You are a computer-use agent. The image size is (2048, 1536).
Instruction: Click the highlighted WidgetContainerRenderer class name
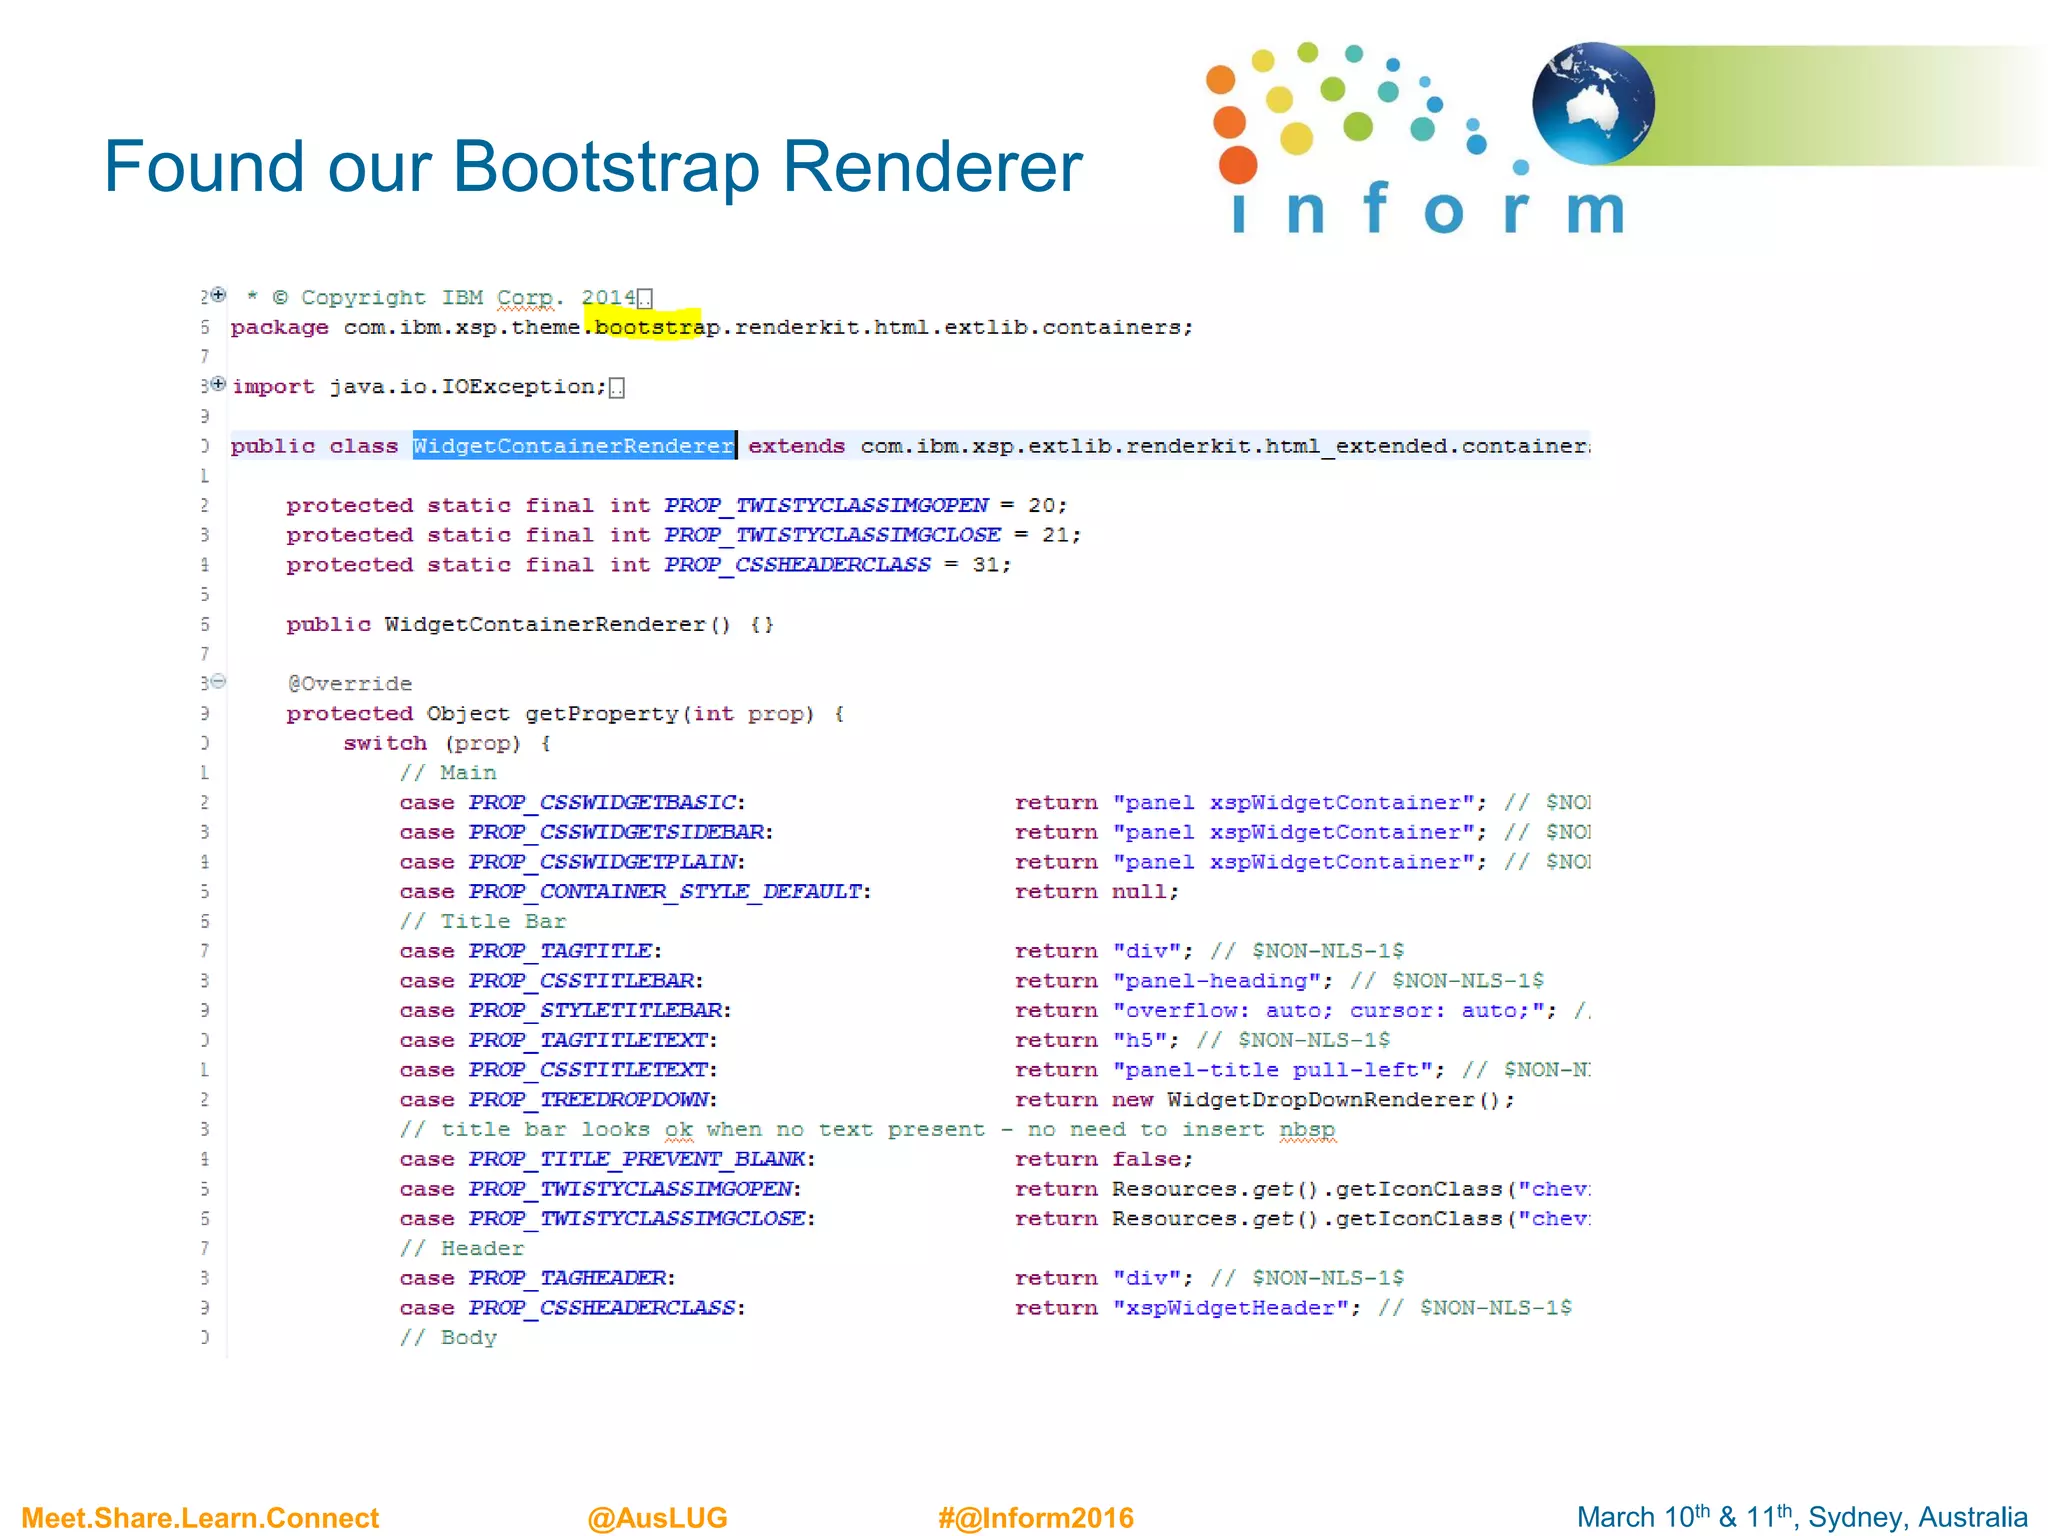tap(574, 446)
